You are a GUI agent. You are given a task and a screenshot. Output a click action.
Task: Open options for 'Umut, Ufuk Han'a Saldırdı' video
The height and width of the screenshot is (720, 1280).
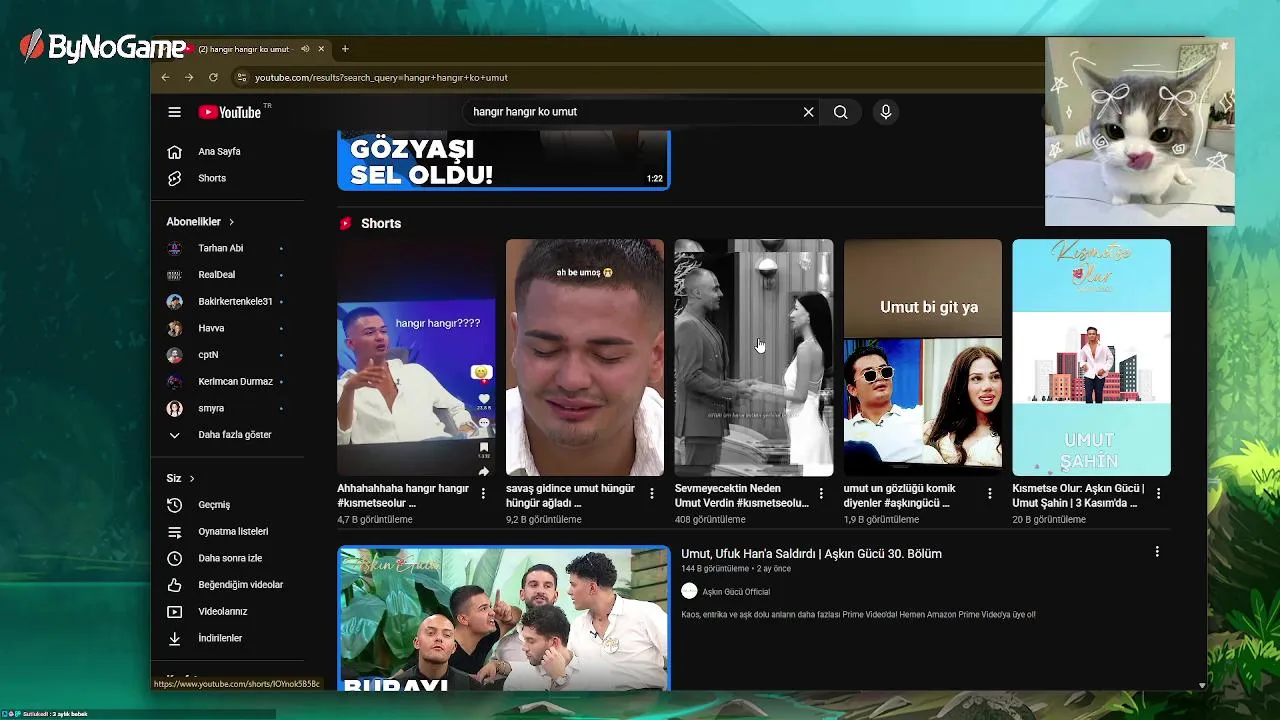point(1157,552)
